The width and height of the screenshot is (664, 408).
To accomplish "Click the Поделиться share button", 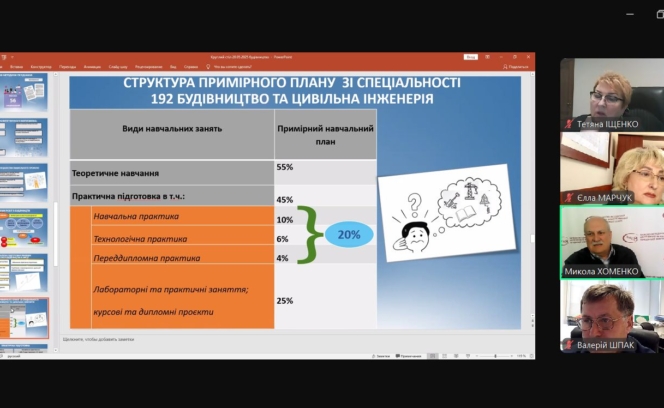I will tap(520, 66).
